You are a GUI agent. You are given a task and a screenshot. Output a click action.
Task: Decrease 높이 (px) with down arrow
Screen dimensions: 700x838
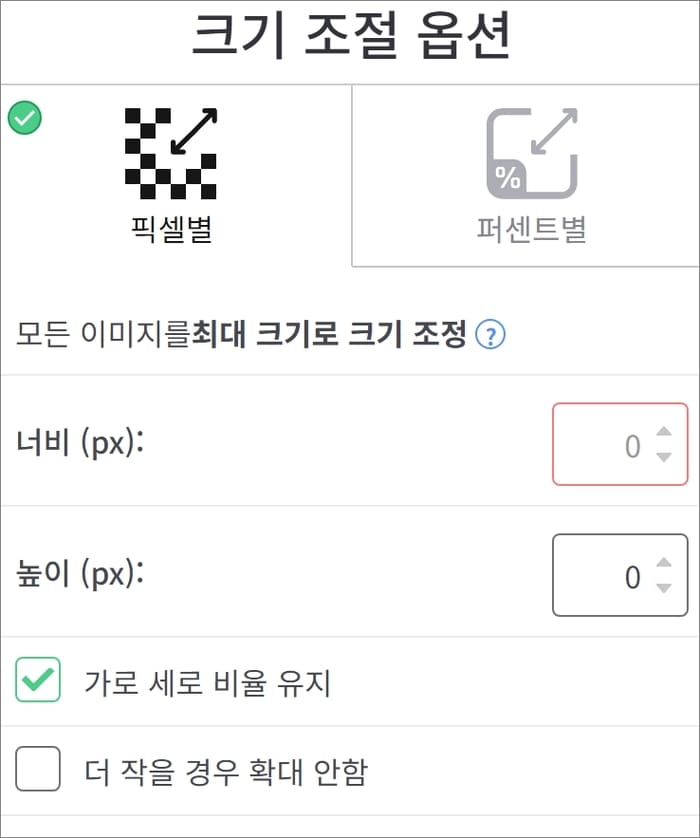664,588
